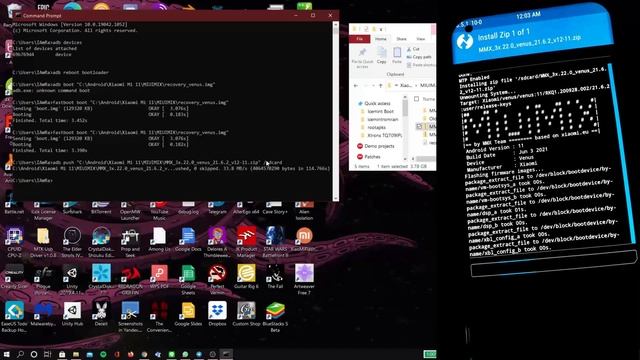This screenshot has height=360, width=640.
Task: Click the Paste ribbon button
Action: 397,55
